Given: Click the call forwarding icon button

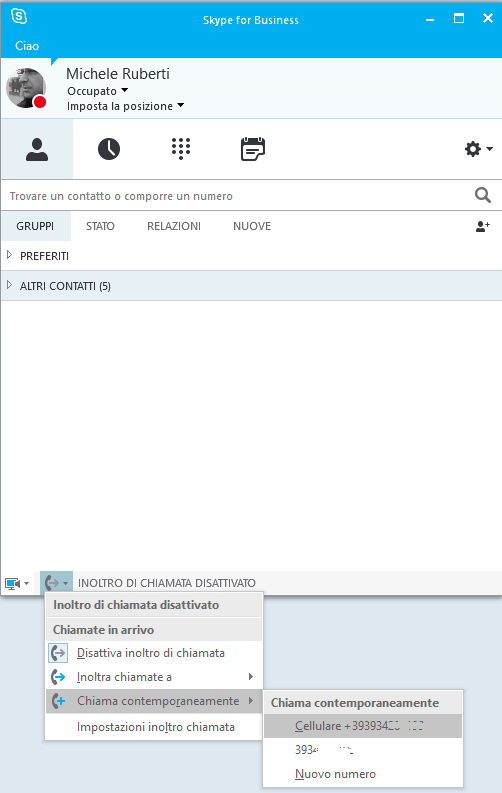Looking at the screenshot, I should coord(56,583).
